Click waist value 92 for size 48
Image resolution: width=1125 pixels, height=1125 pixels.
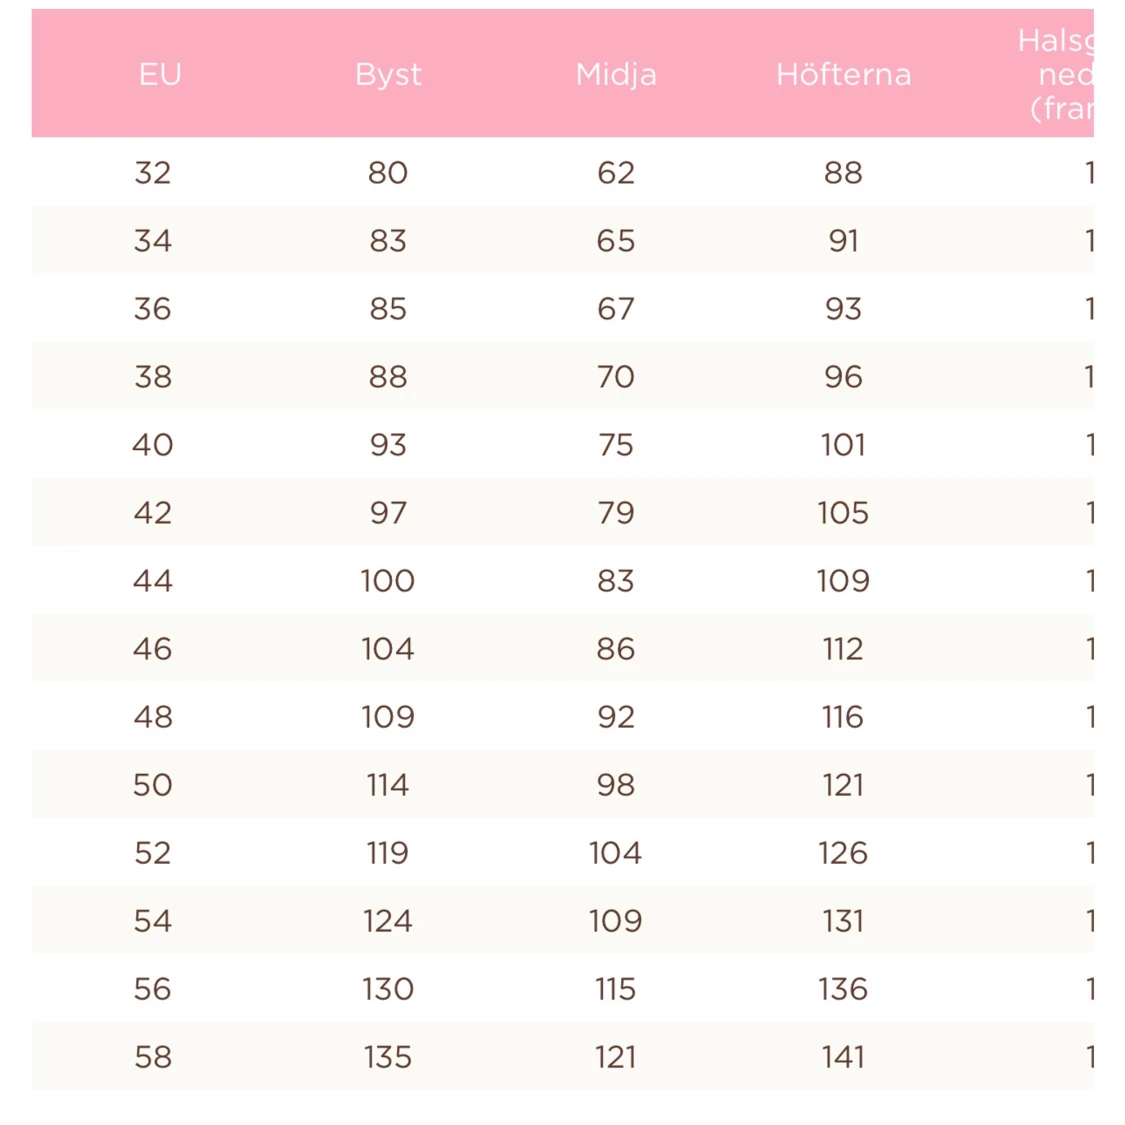pyautogui.click(x=616, y=717)
